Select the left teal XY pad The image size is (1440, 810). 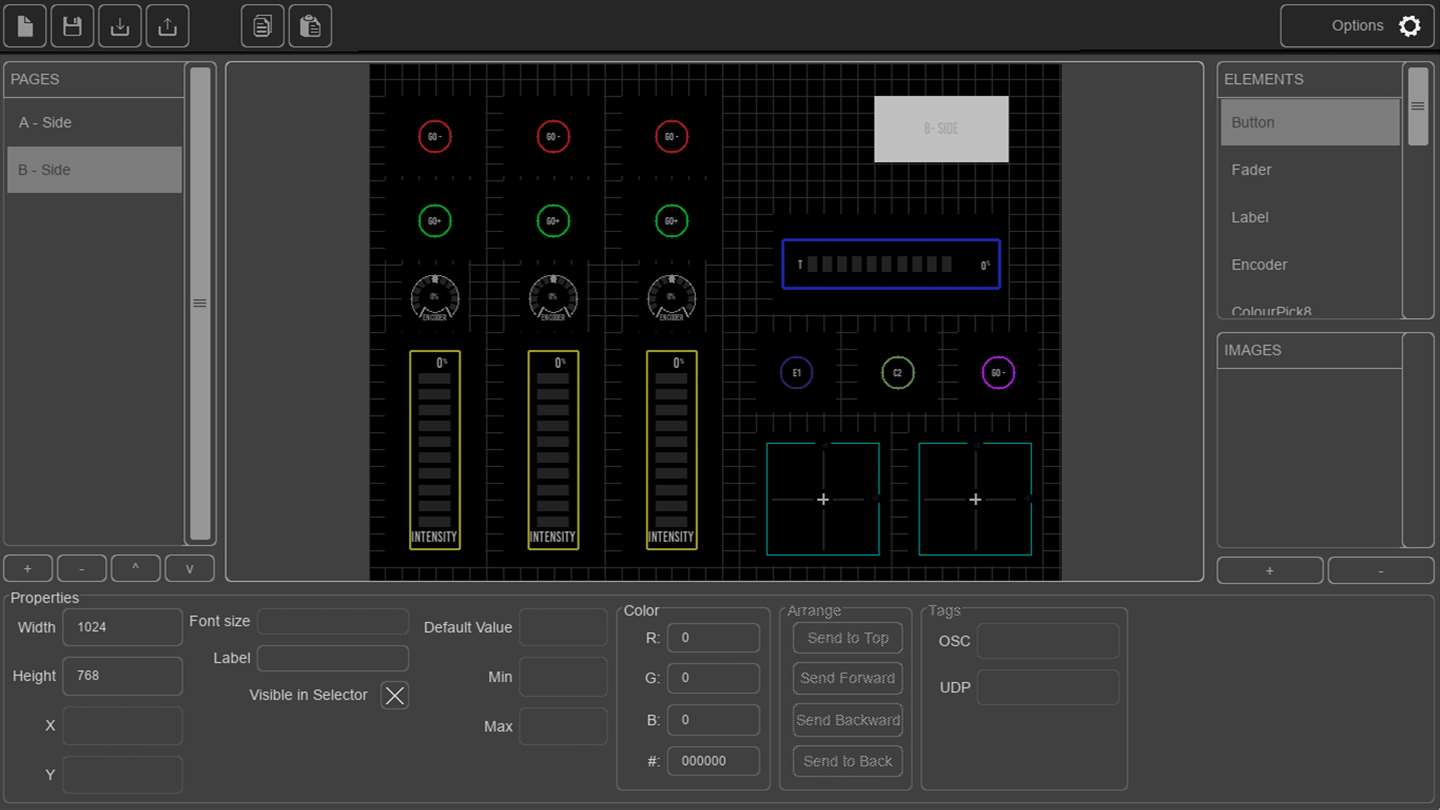(823, 499)
